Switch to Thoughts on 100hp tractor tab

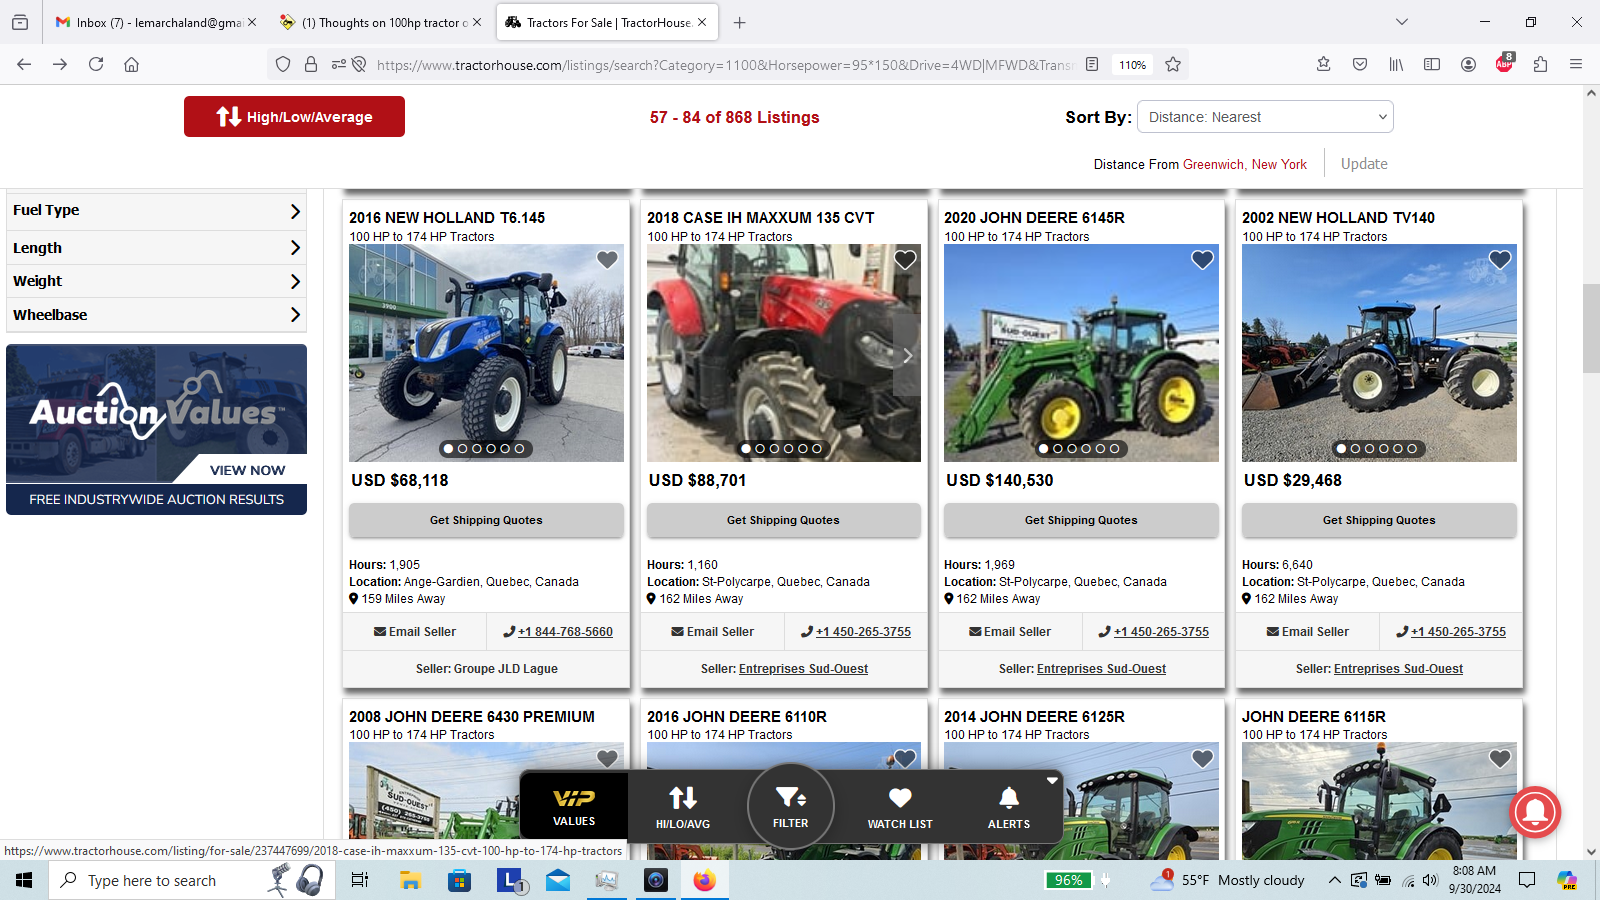click(381, 22)
